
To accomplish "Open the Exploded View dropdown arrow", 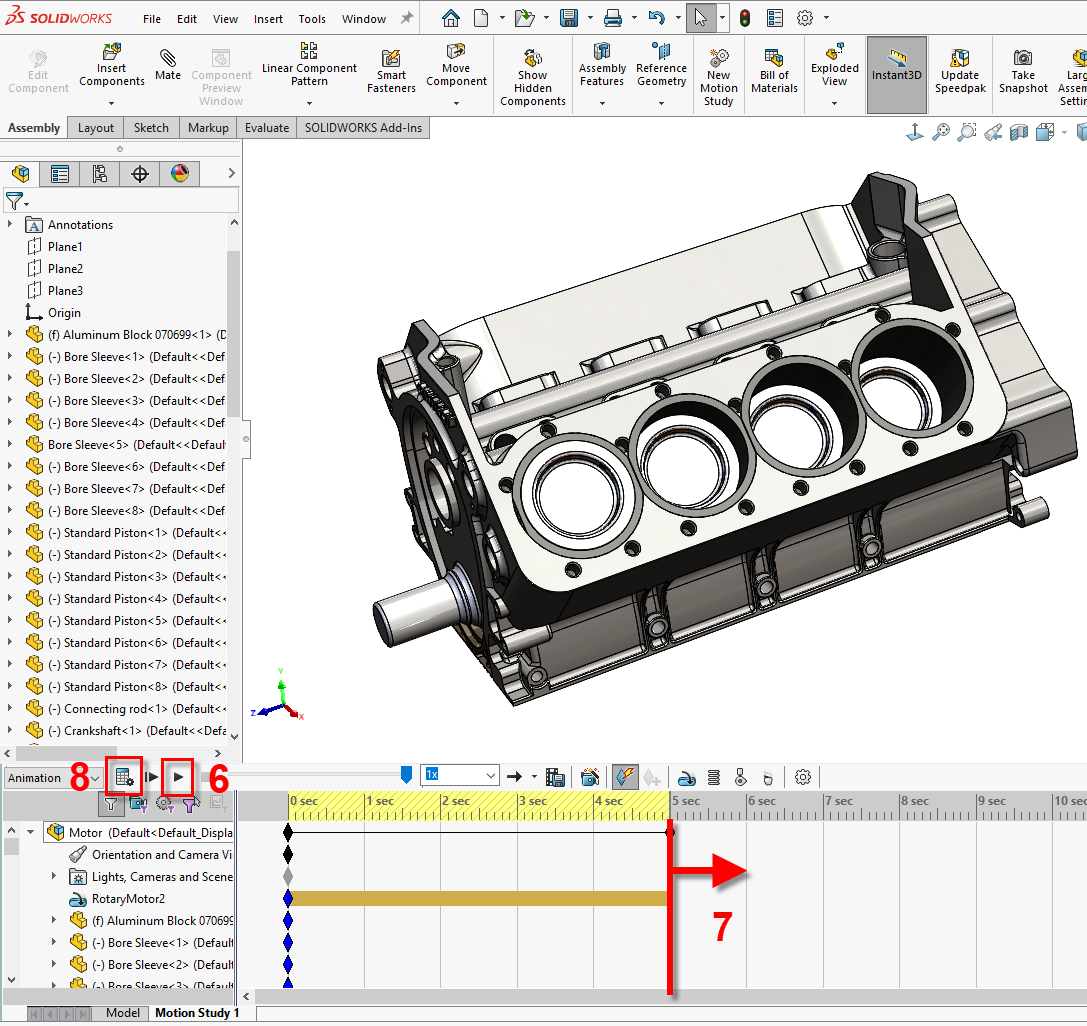I will point(835,103).
